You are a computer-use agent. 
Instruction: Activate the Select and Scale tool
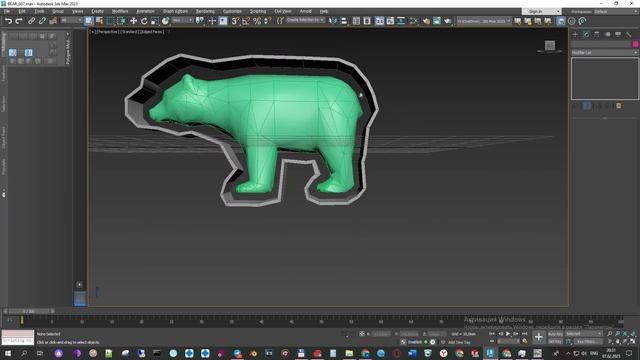pyautogui.click(x=154, y=21)
